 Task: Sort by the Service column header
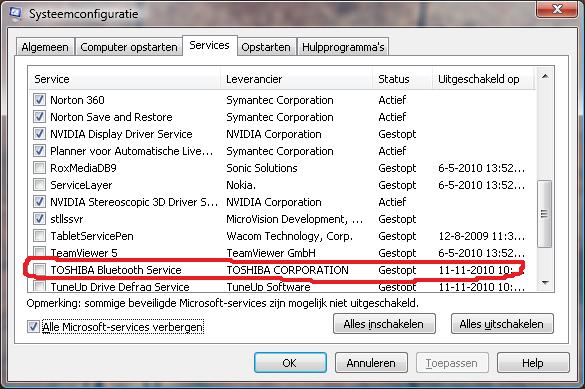click(x=124, y=79)
